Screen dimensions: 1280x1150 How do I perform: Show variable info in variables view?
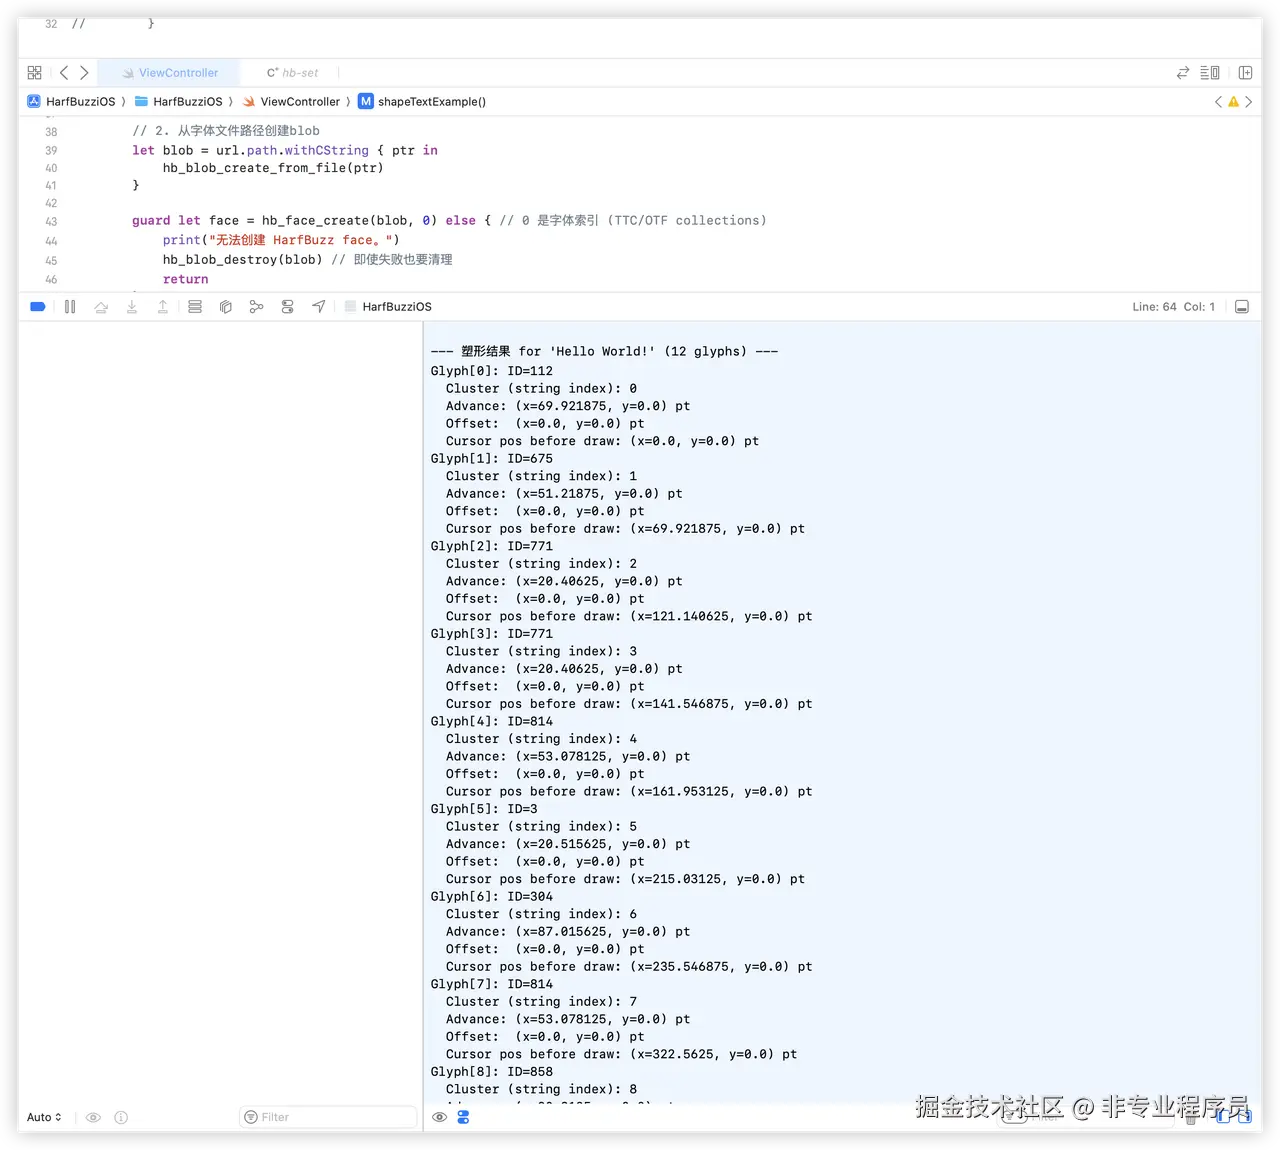(121, 1117)
